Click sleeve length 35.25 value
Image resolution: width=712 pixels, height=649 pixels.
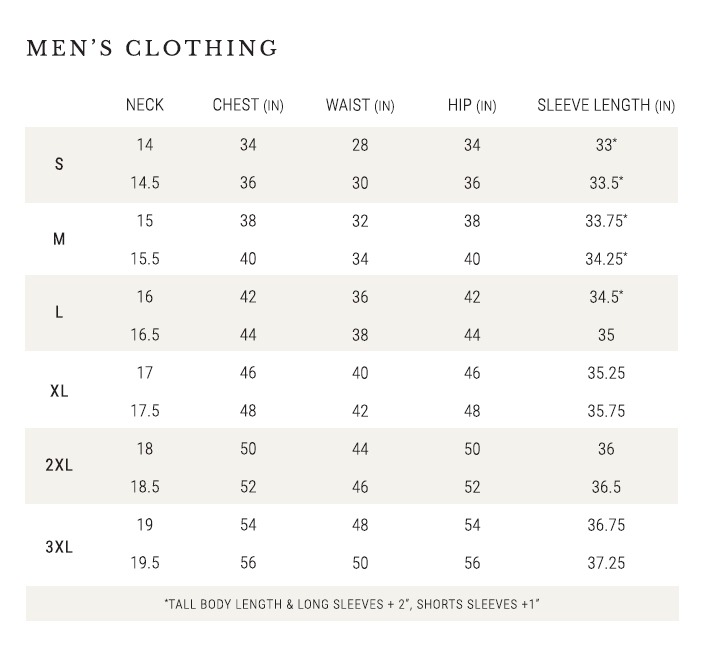pyautogui.click(x=606, y=373)
